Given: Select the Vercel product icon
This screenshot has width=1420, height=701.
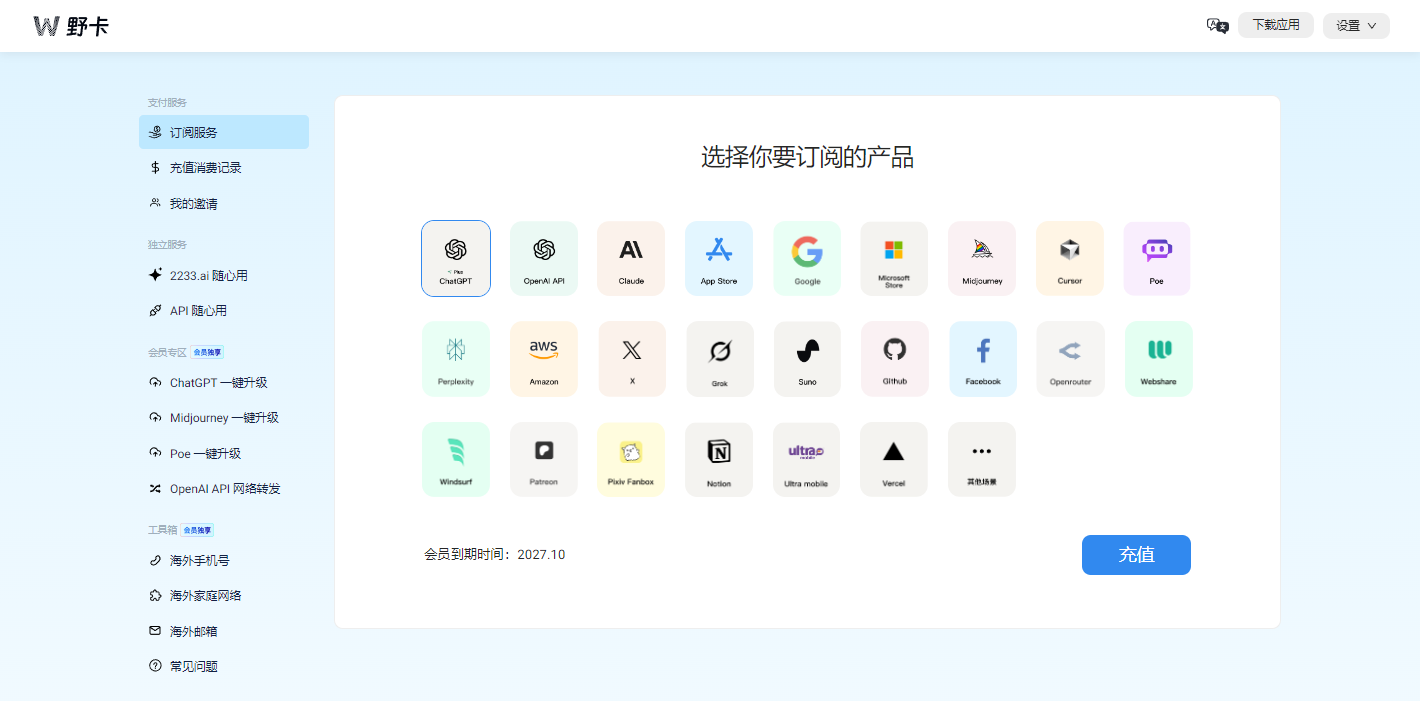Looking at the screenshot, I should (x=893, y=458).
